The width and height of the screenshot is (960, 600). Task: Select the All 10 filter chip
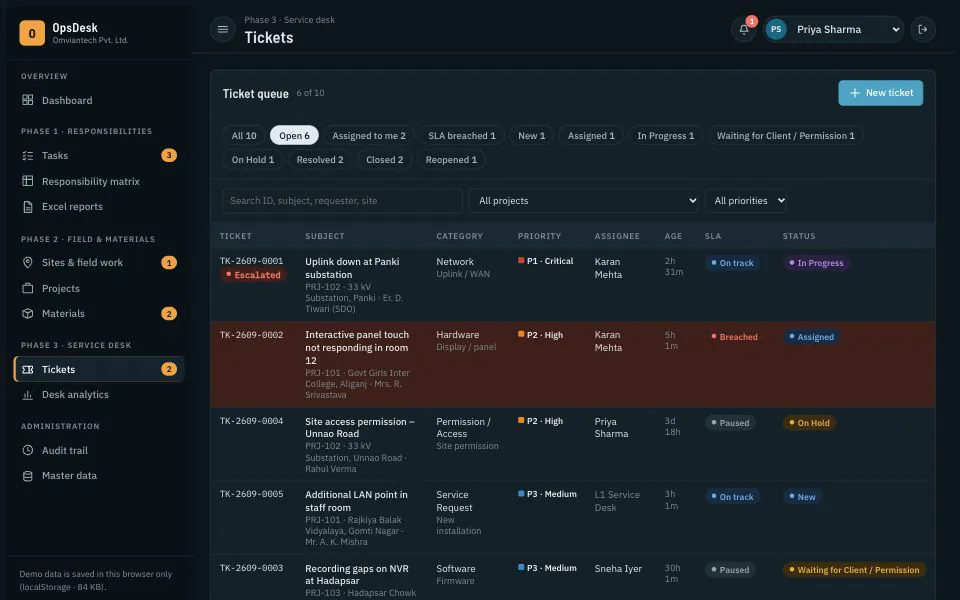(x=244, y=136)
